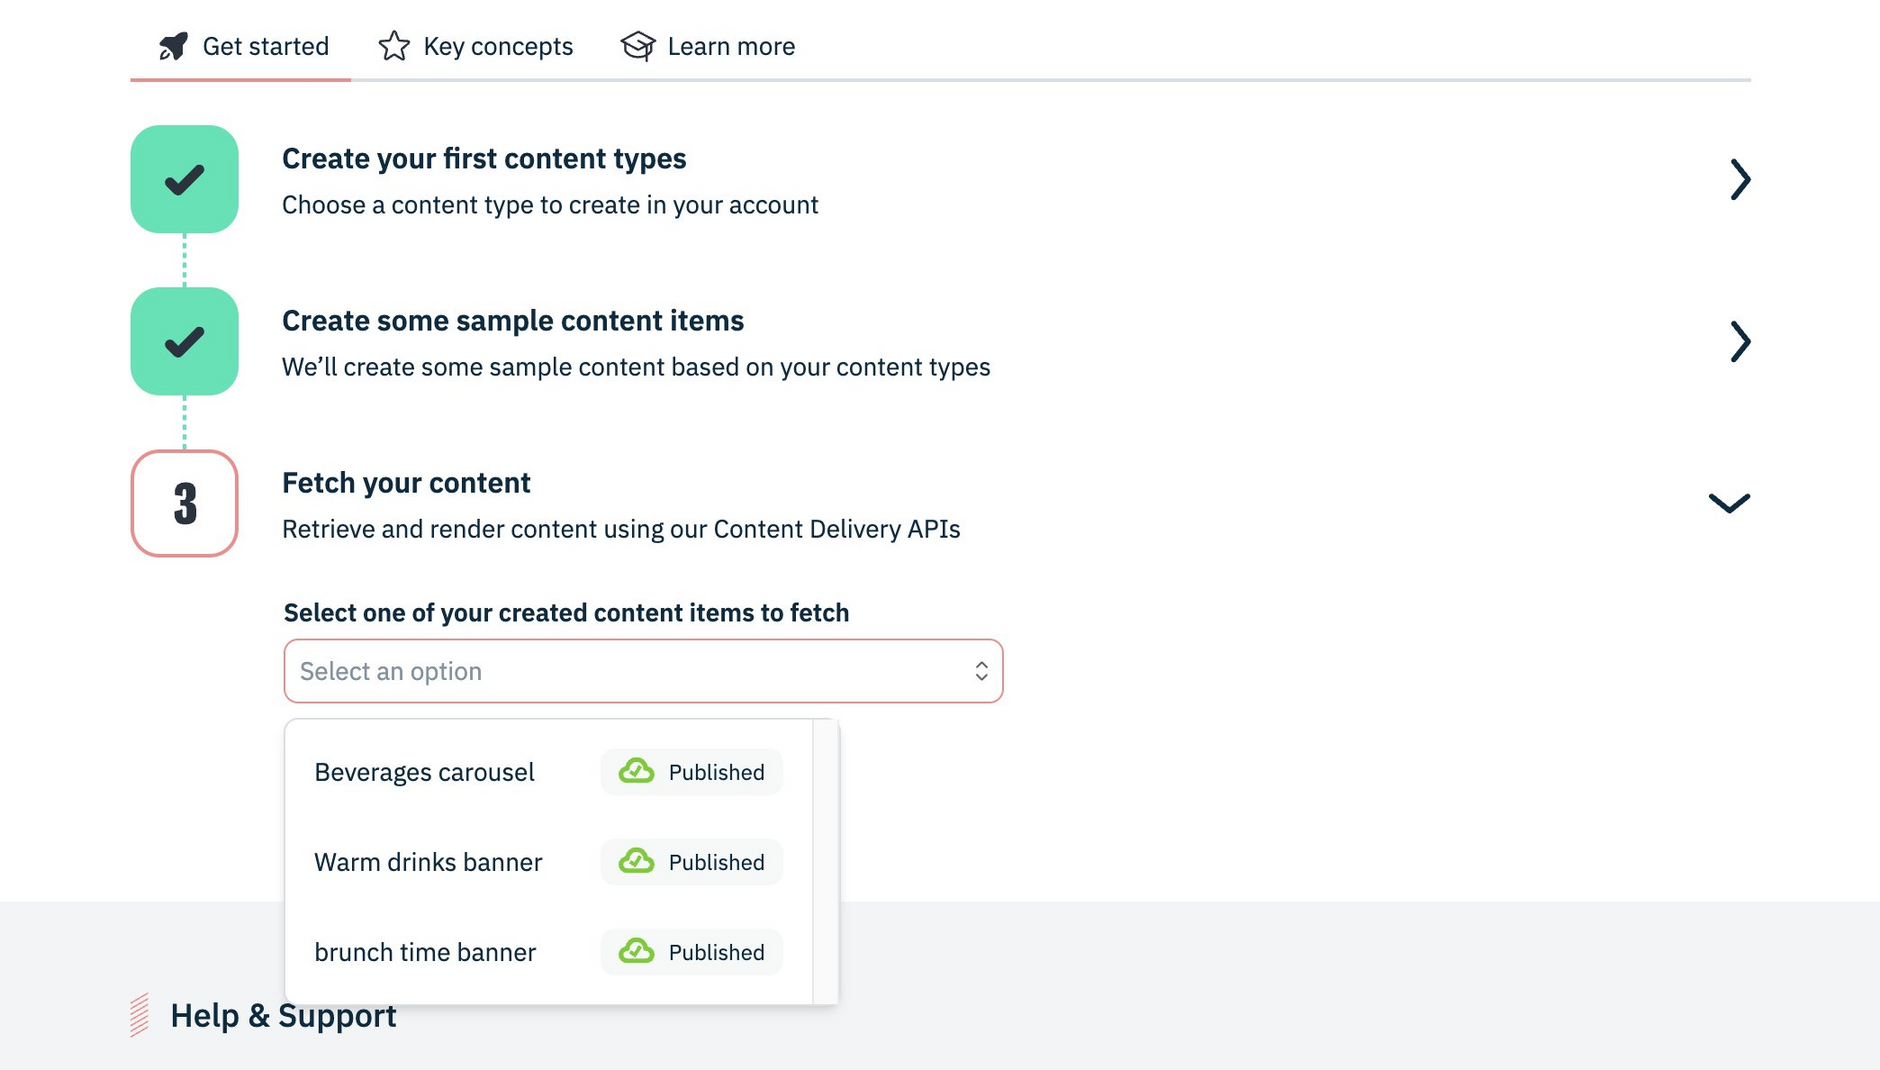
Task: Click the Published cloud icon for Beverages carousel
Action: coord(636,771)
